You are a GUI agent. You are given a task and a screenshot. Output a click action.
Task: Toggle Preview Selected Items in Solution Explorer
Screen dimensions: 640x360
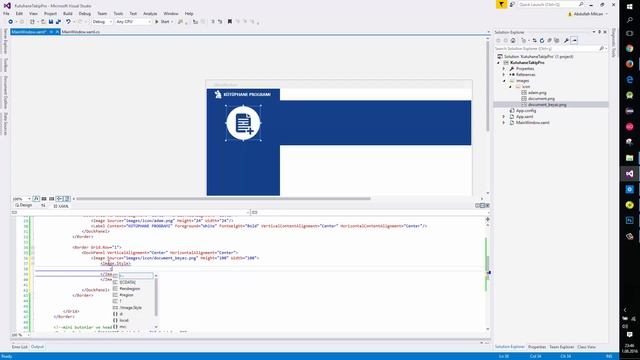574,40
